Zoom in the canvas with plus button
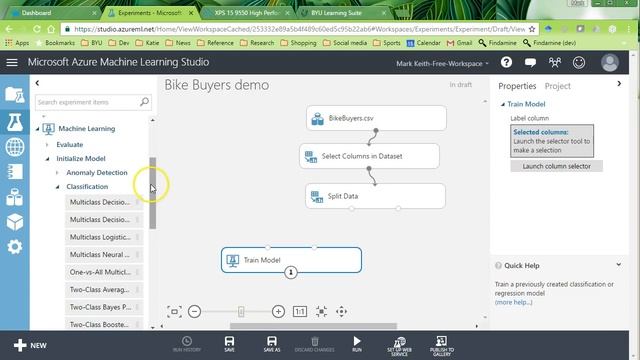 [278, 312]
